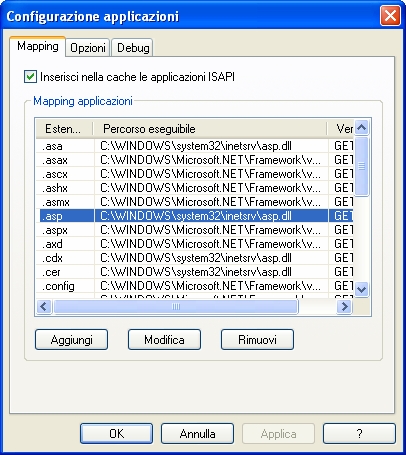406x455 pixels.
Task: Confirm with the OK button
Action: pyautogui.click(x=116, y=434)
